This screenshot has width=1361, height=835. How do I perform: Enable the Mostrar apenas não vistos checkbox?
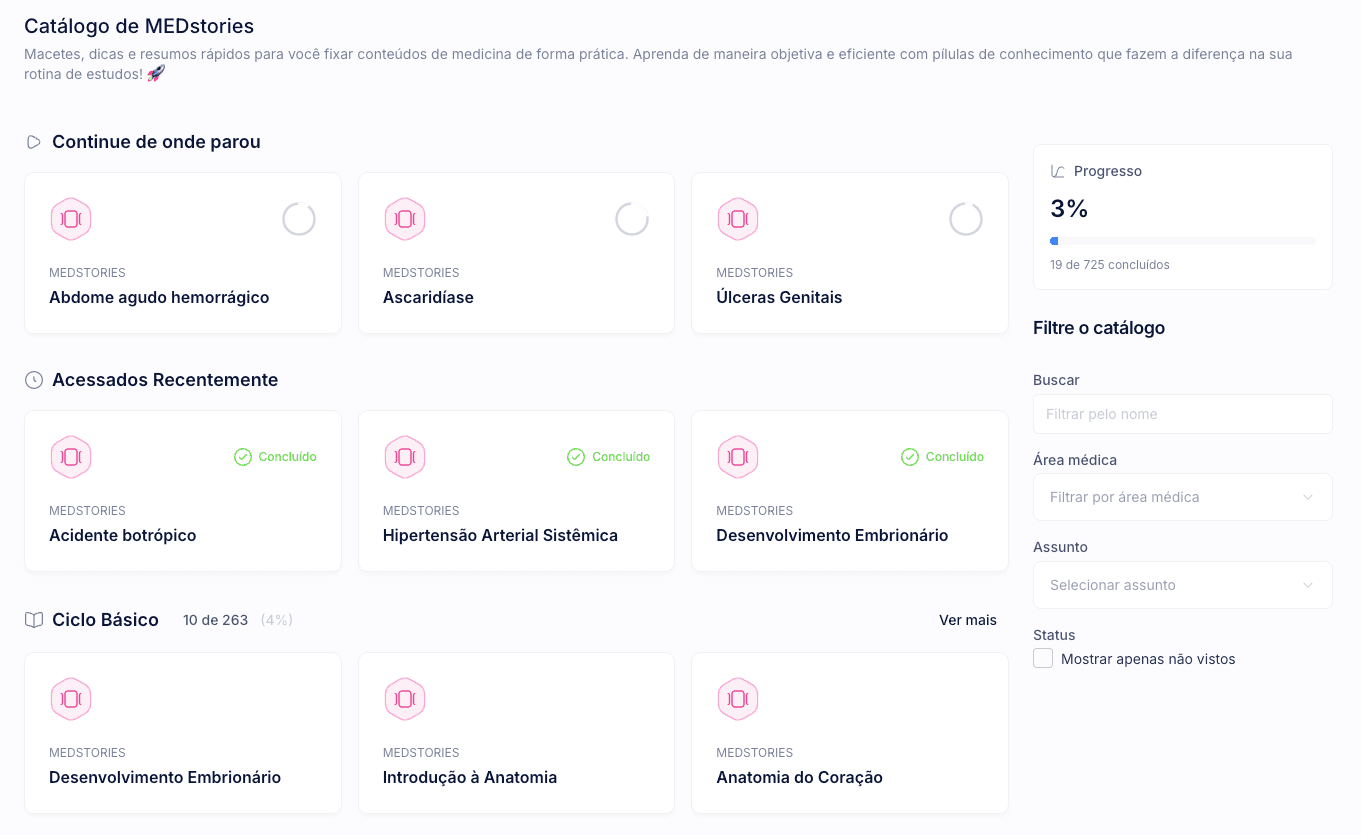[1043, 658]
